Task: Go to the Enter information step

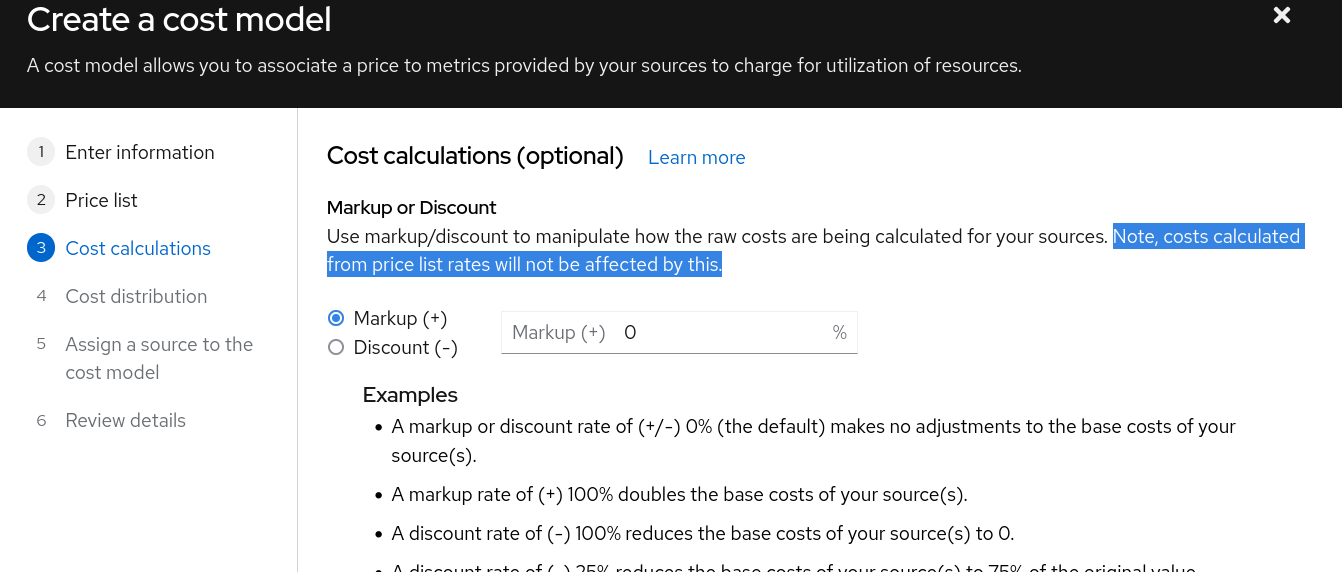Action: point(140,152)
